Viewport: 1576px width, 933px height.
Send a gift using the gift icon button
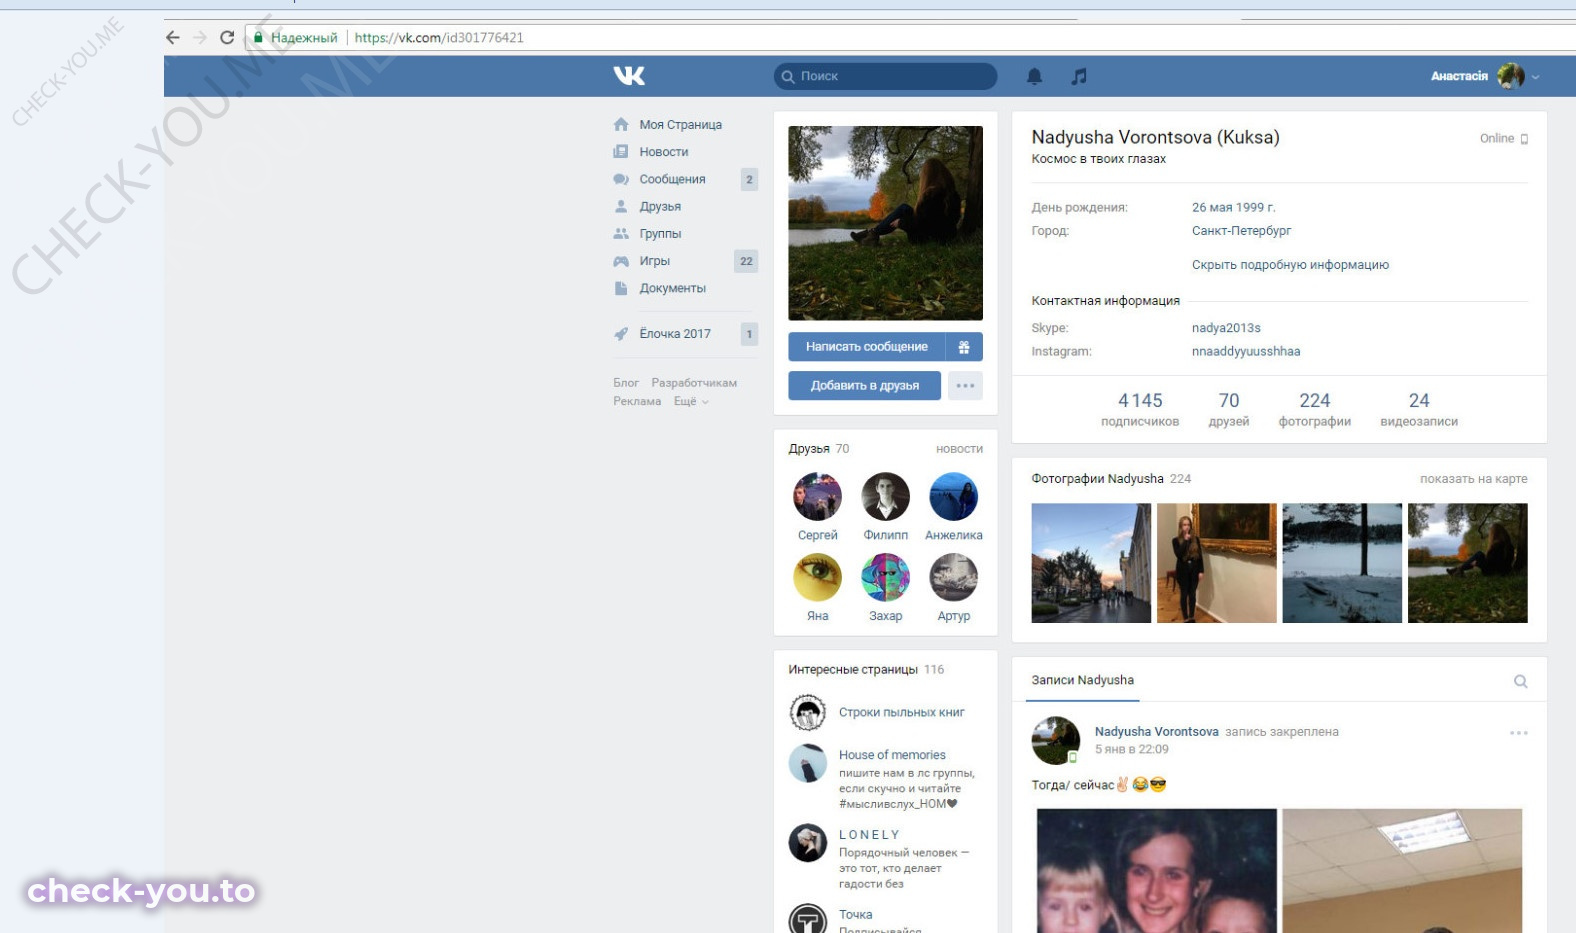coord(964,347)
